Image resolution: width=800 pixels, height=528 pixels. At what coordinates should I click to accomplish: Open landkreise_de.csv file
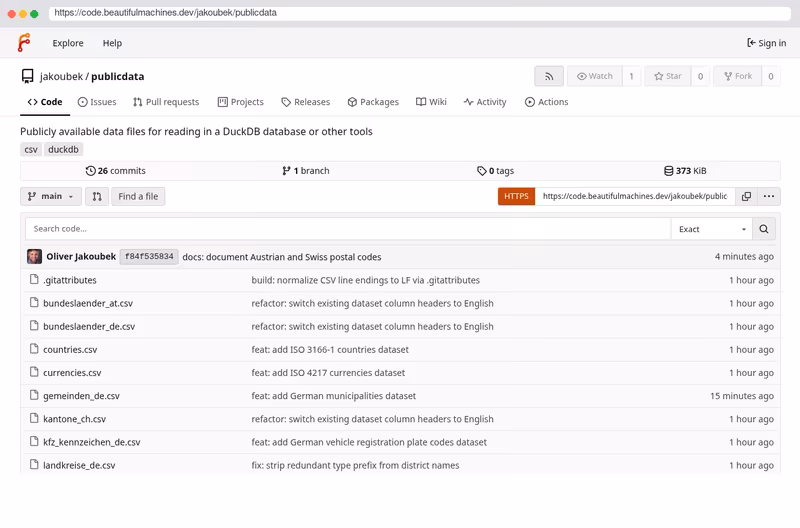pyautogui.click(x=79, y=465)
